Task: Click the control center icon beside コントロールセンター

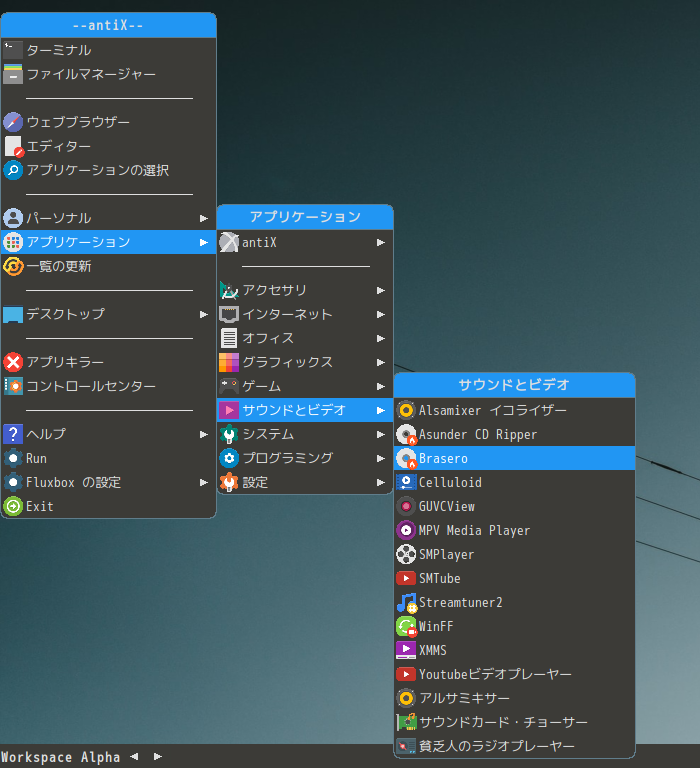Action: coord(13,386)
